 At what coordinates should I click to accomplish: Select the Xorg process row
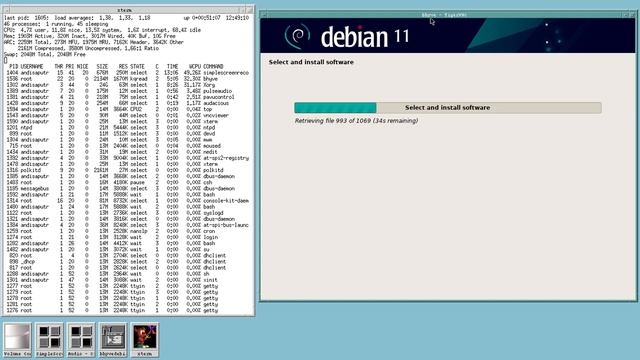pyautogui.click(x=128, y=85)
